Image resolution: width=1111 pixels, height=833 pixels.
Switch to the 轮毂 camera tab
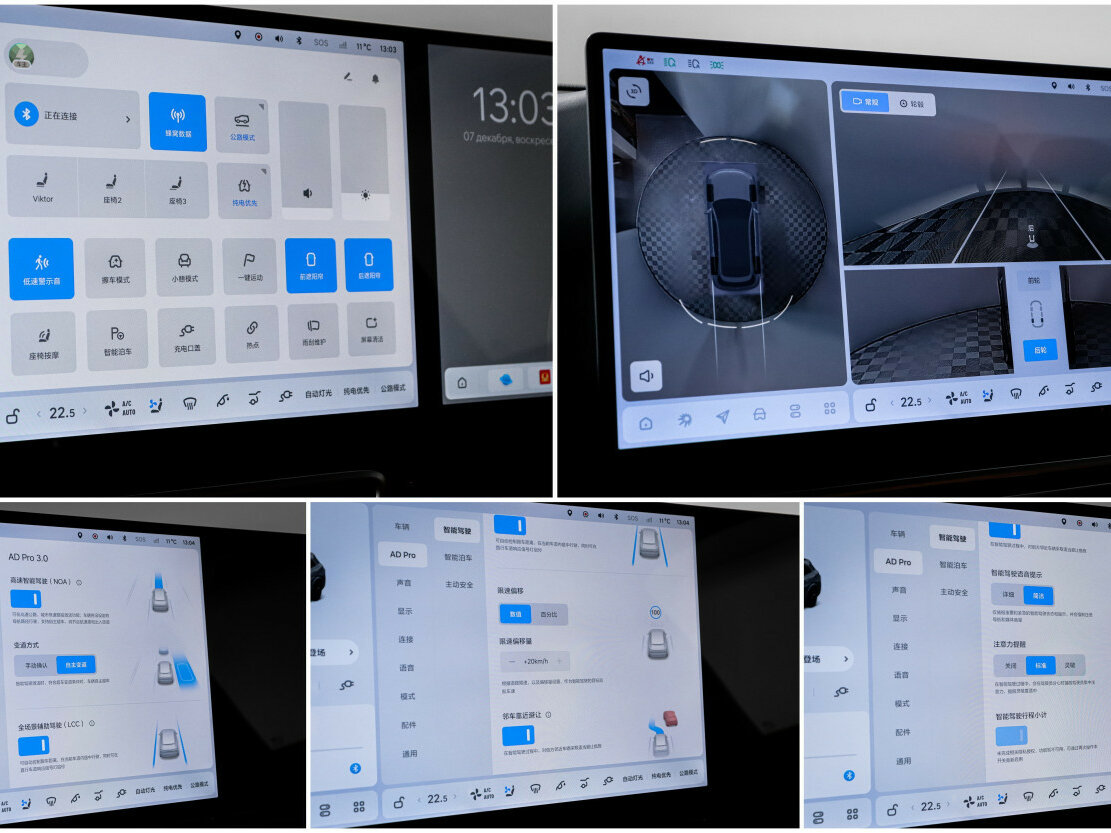(911, 103)
